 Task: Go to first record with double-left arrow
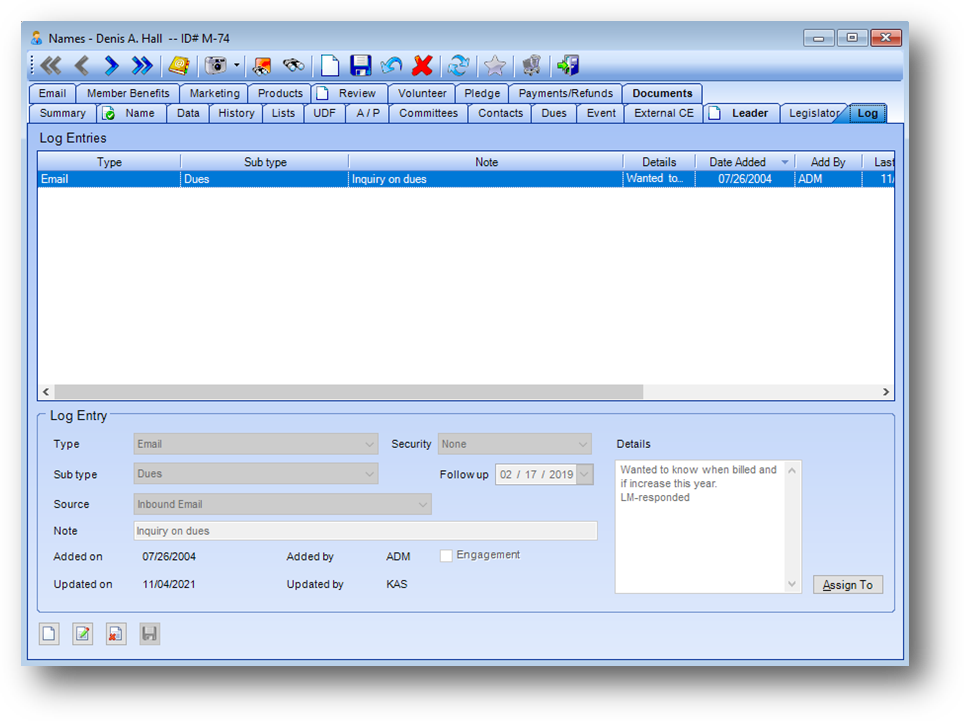point(51,65)
